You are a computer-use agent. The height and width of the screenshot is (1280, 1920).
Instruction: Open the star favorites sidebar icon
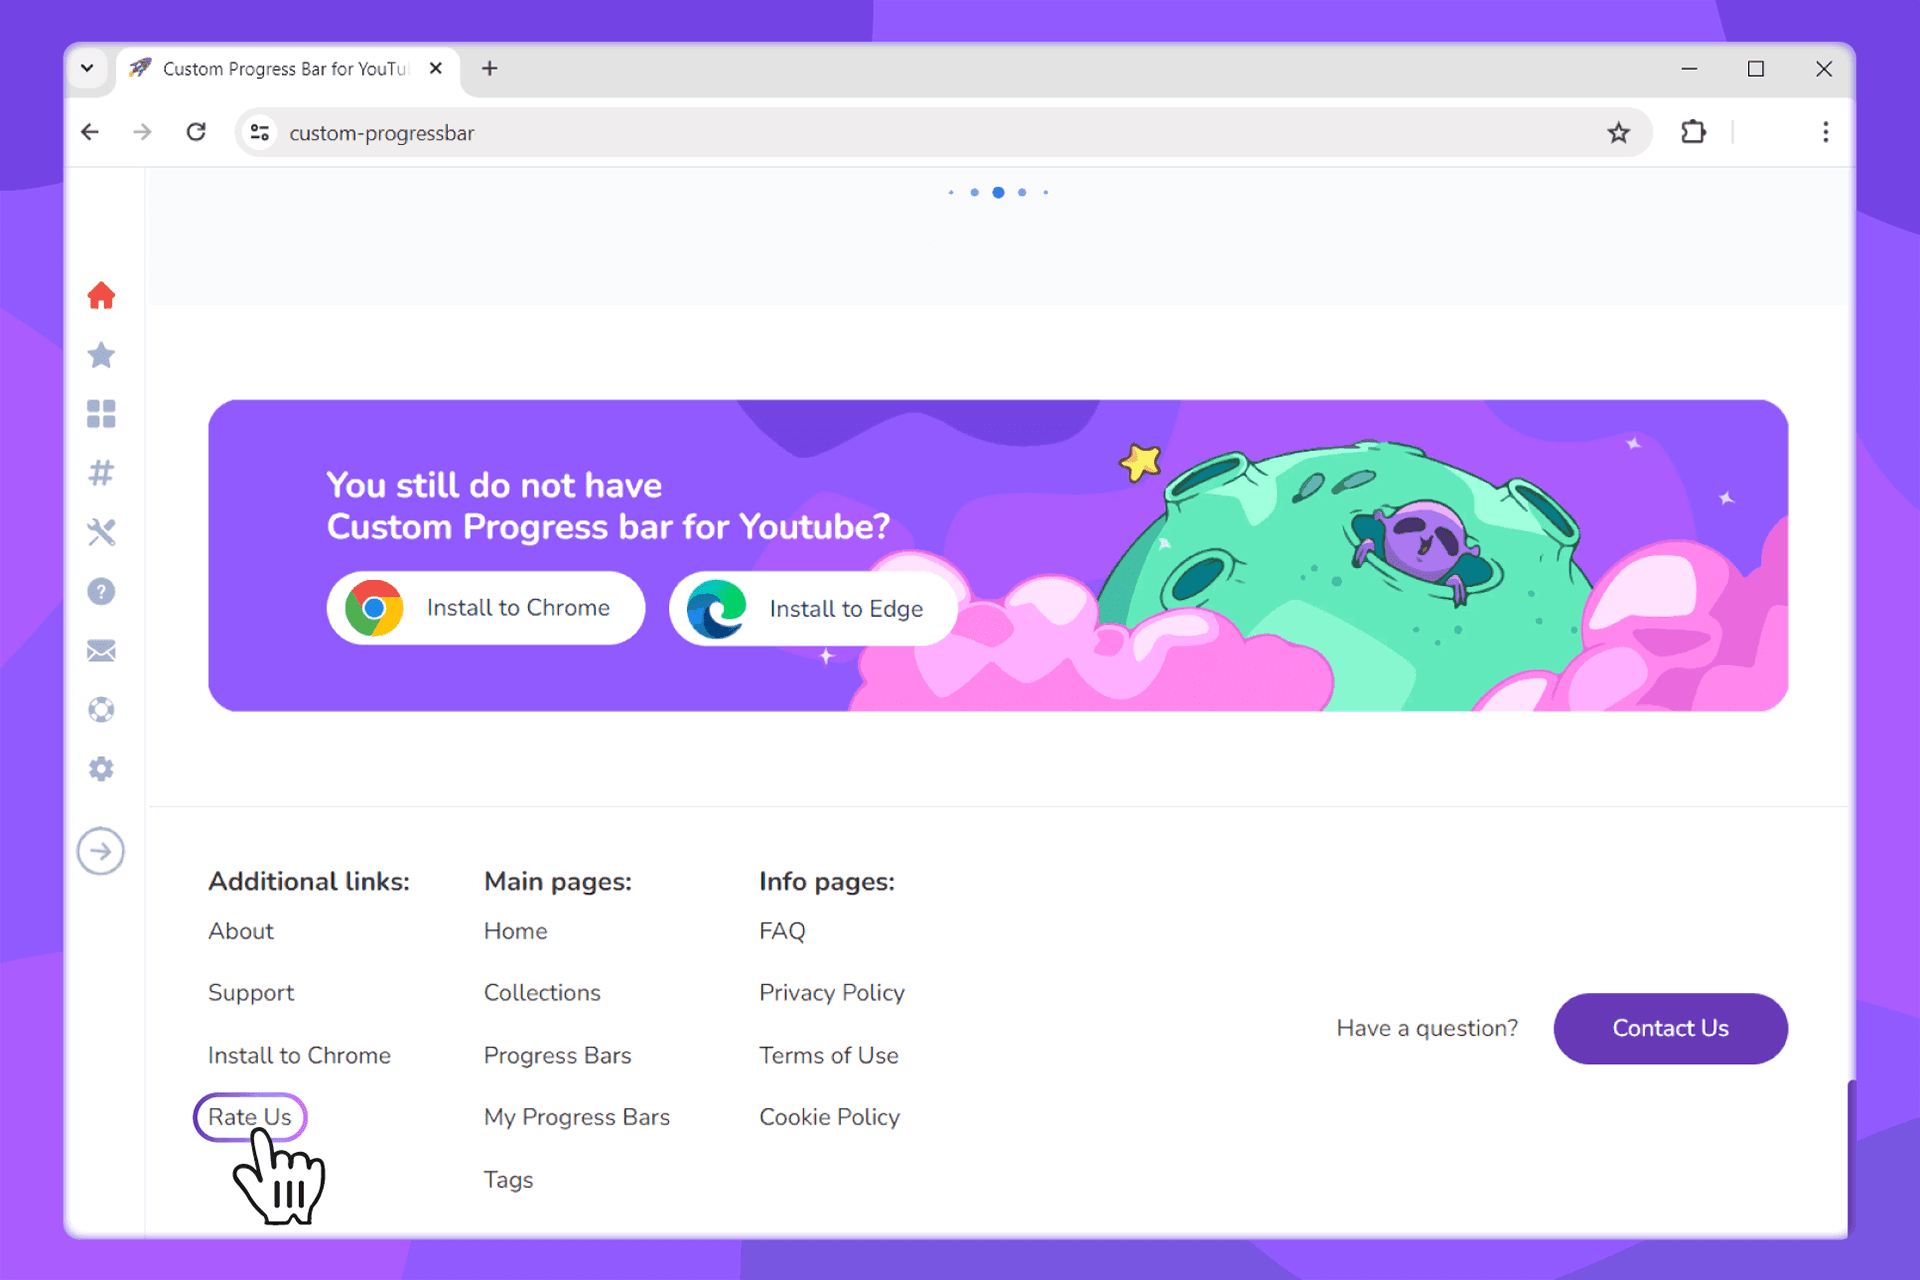(x=101, y=355)
